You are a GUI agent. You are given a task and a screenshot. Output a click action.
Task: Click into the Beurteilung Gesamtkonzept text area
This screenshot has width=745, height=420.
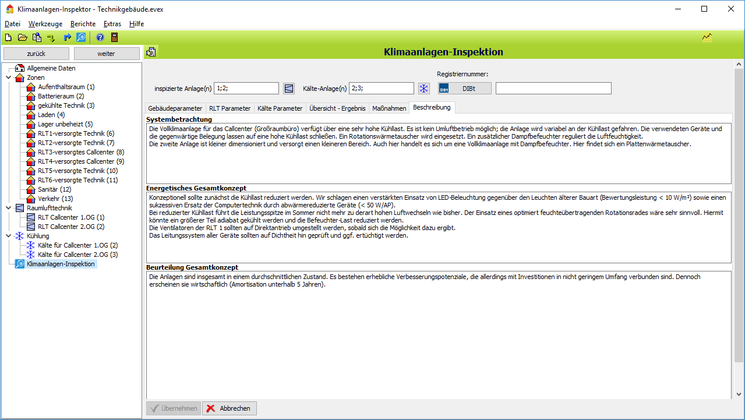click(x=439, y=335)
